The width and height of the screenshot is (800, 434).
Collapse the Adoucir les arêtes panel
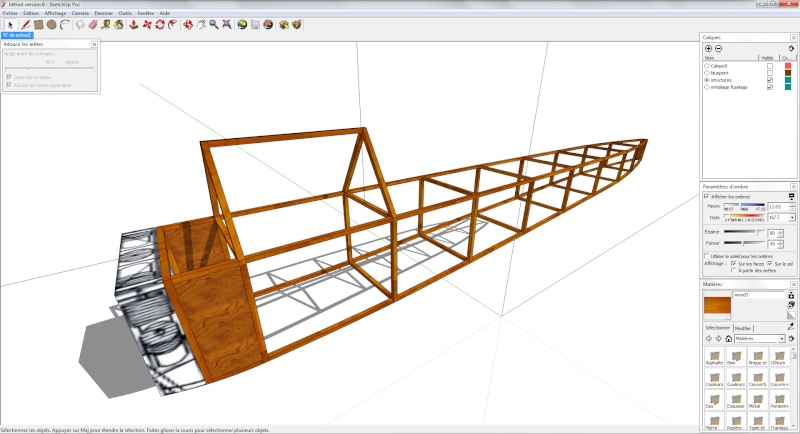click(94, 44)
